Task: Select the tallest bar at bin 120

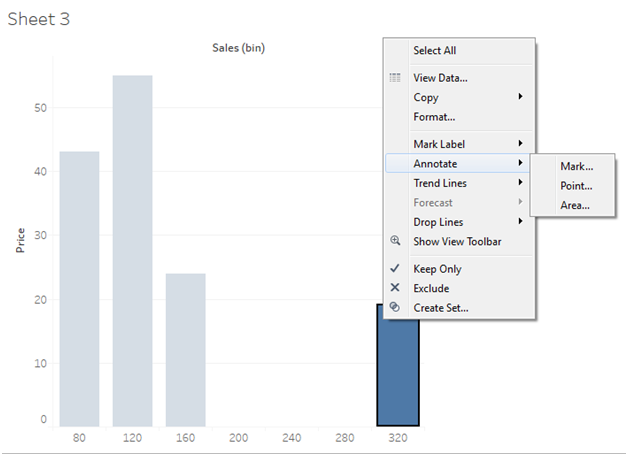Action: (133, 251)
